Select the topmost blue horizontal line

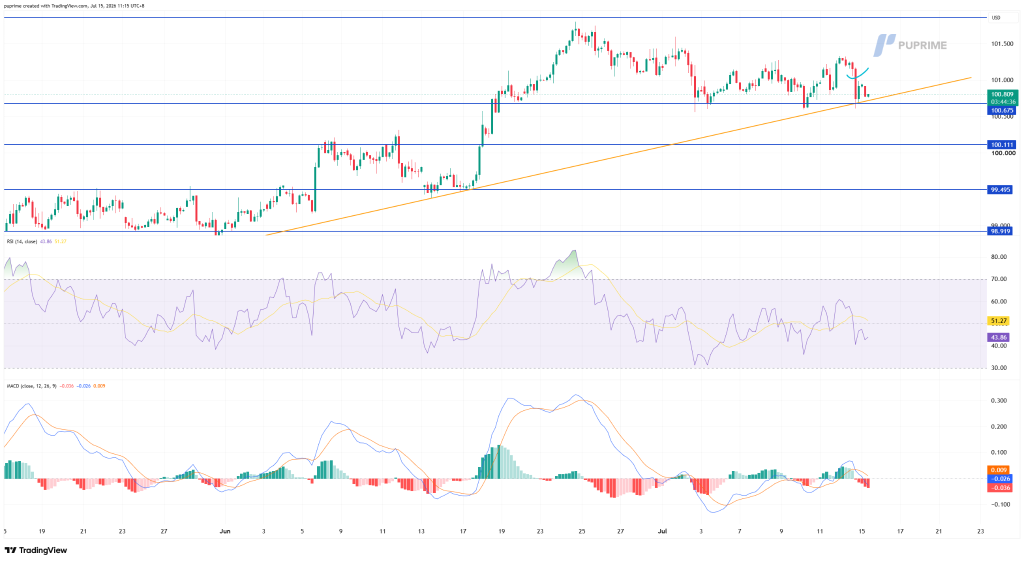495,18
